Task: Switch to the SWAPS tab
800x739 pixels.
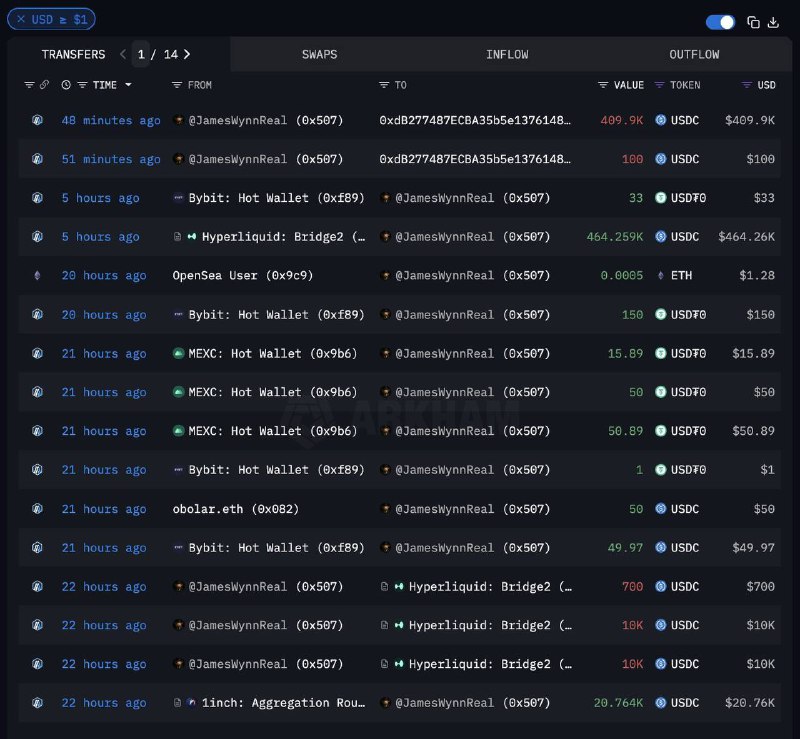Action: click(x=319, y=54)
